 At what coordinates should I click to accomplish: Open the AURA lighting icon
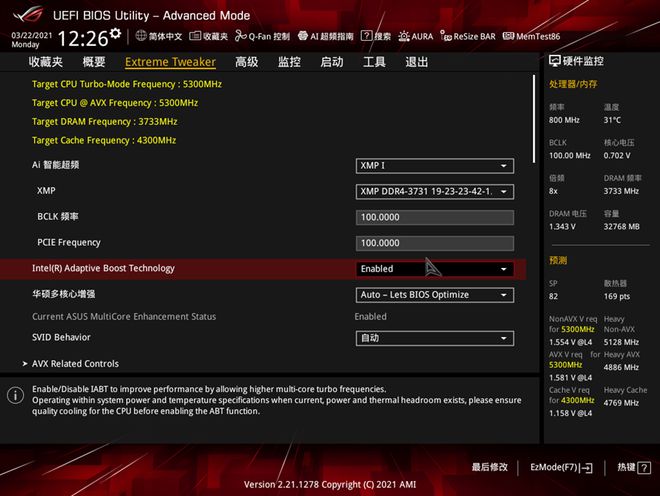click(404, 36)
